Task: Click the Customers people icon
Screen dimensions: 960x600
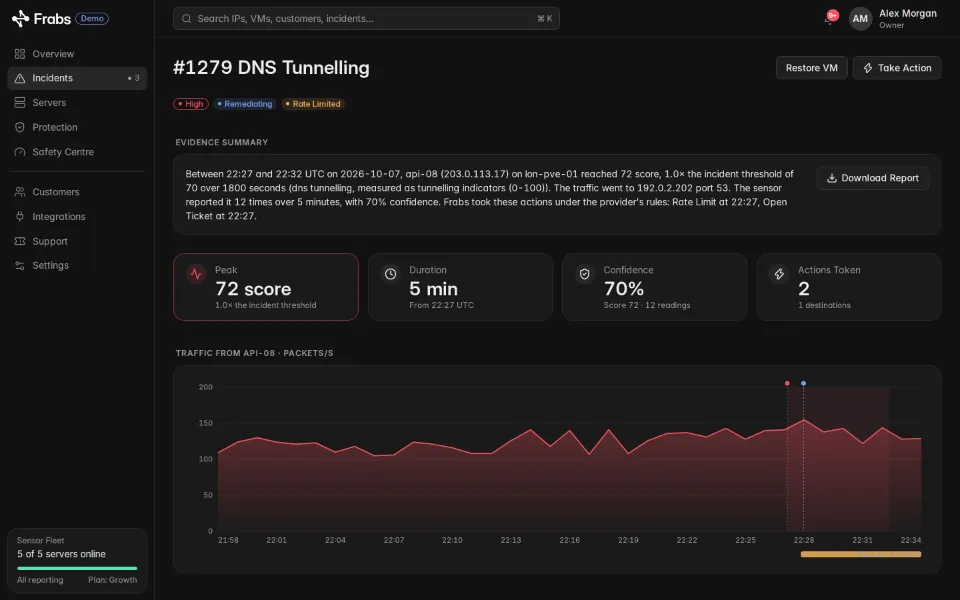Action: pyautogui.click(x=20, y=192)
